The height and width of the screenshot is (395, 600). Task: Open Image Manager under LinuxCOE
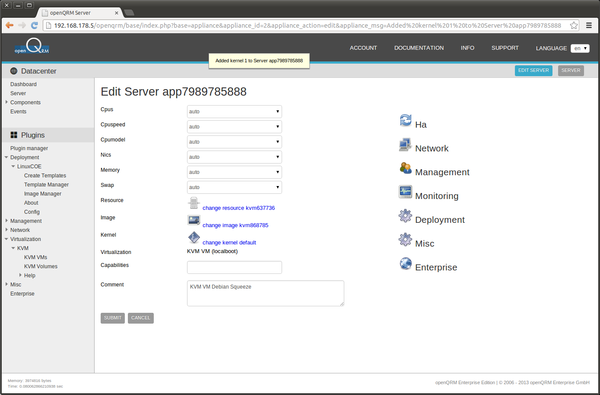42,194
